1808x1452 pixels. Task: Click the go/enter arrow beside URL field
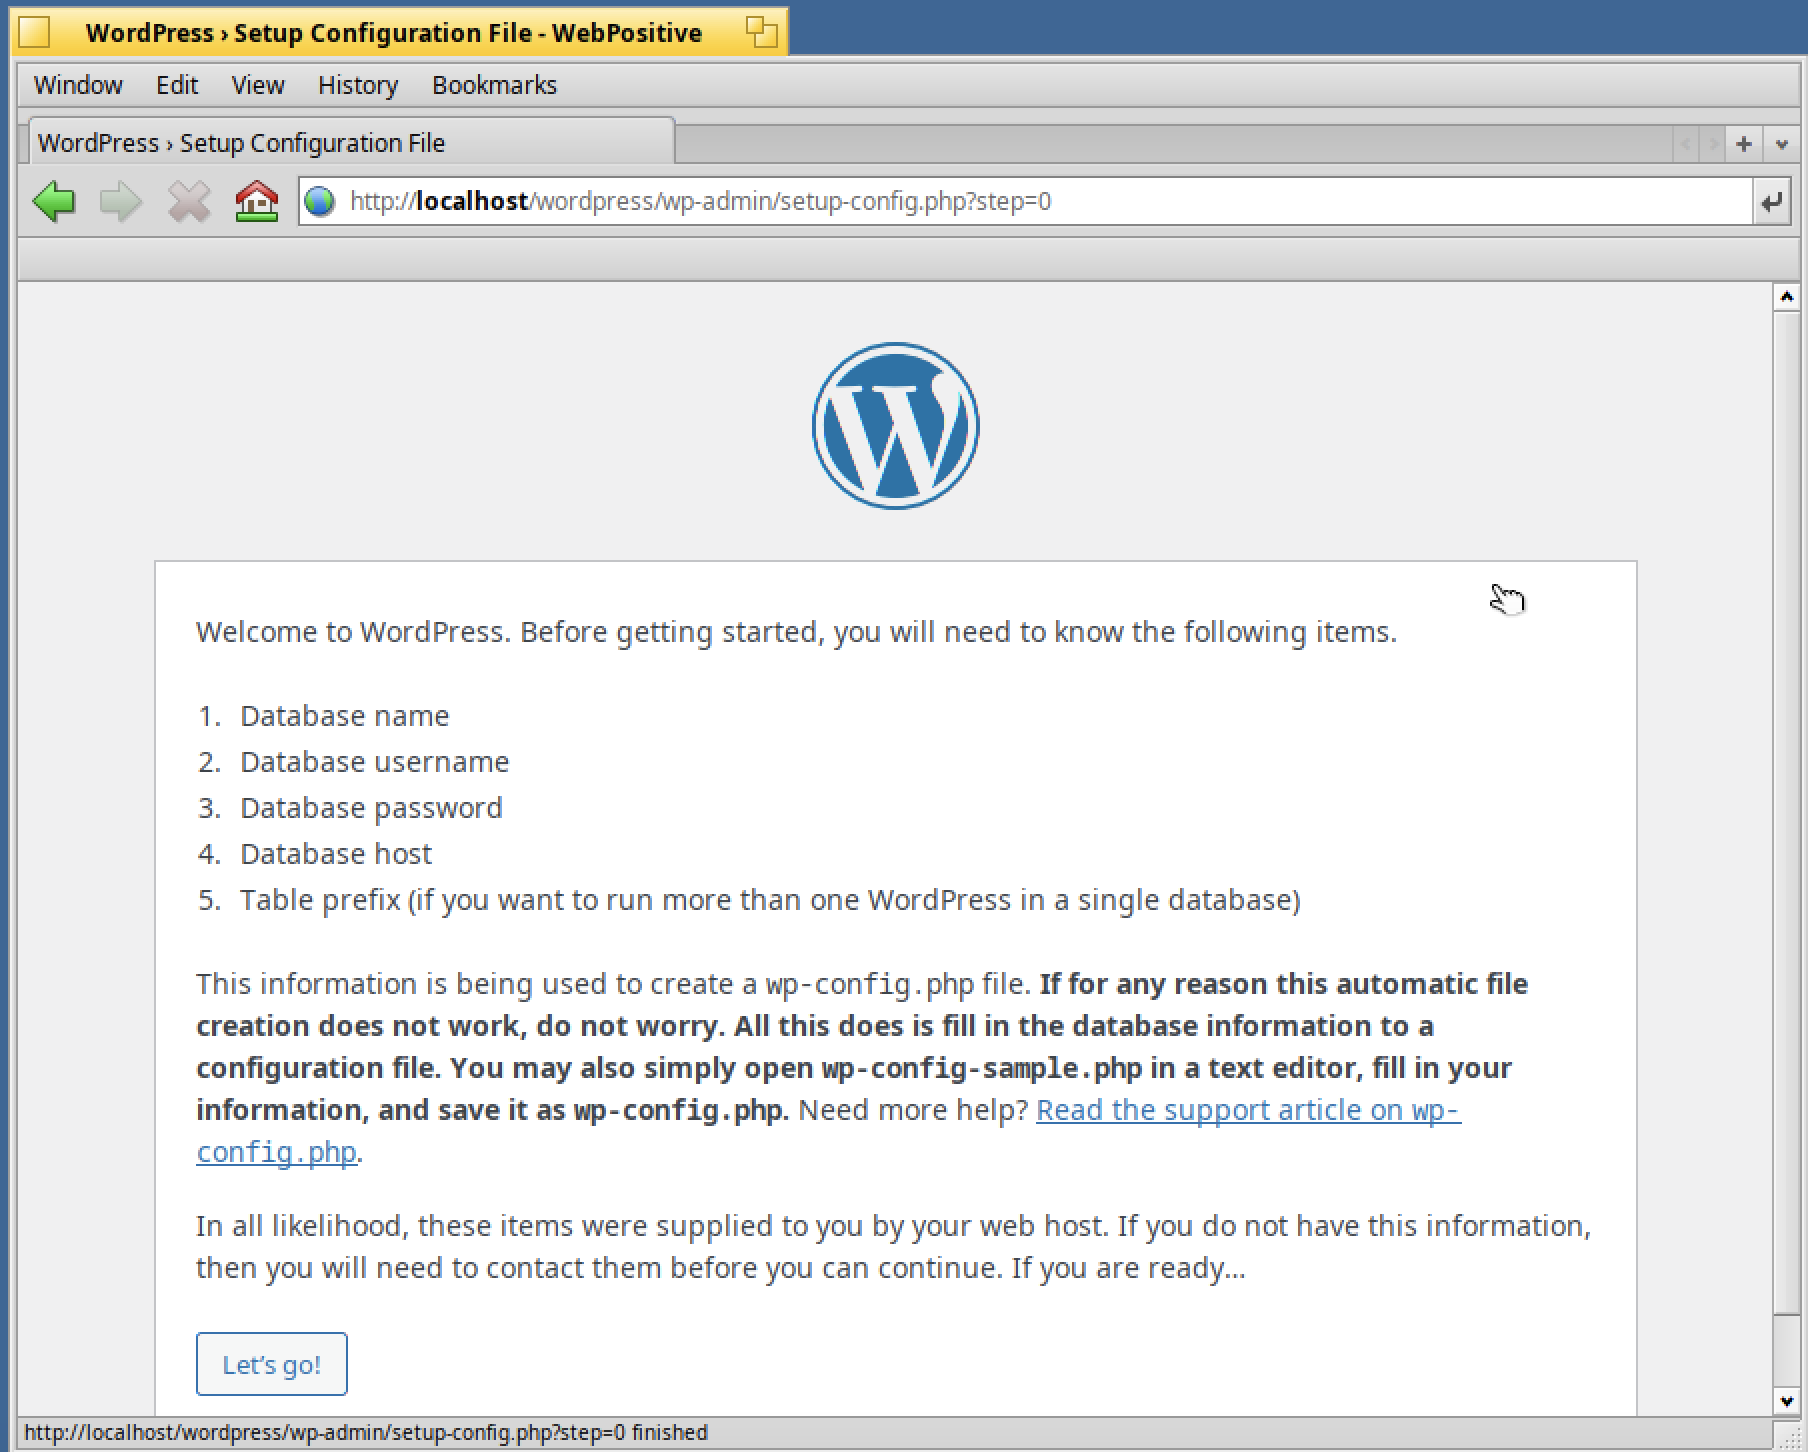[1771, 202]
